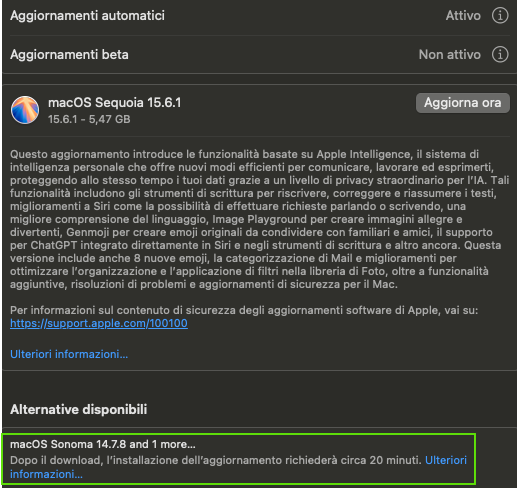Click the Non attivo status text
The image size is (517, 488).
coord(450,54)
